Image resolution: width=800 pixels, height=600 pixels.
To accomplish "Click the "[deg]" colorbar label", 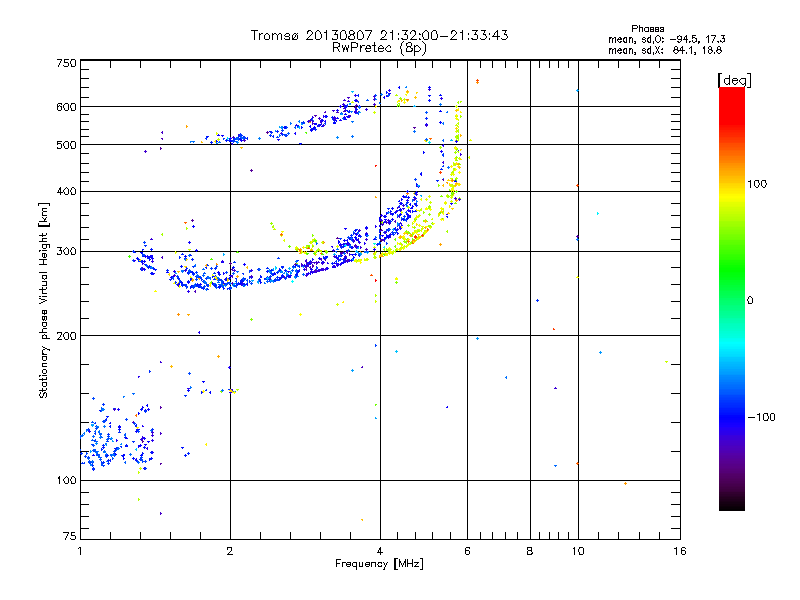I will pyautogui.click(x=734, y=80).
